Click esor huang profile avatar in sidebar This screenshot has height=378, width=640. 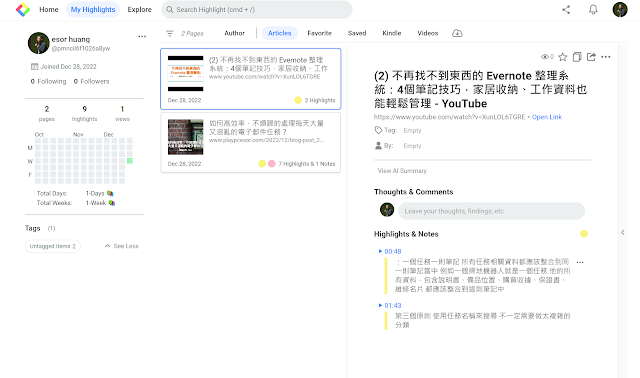click(x=38, y=43)
